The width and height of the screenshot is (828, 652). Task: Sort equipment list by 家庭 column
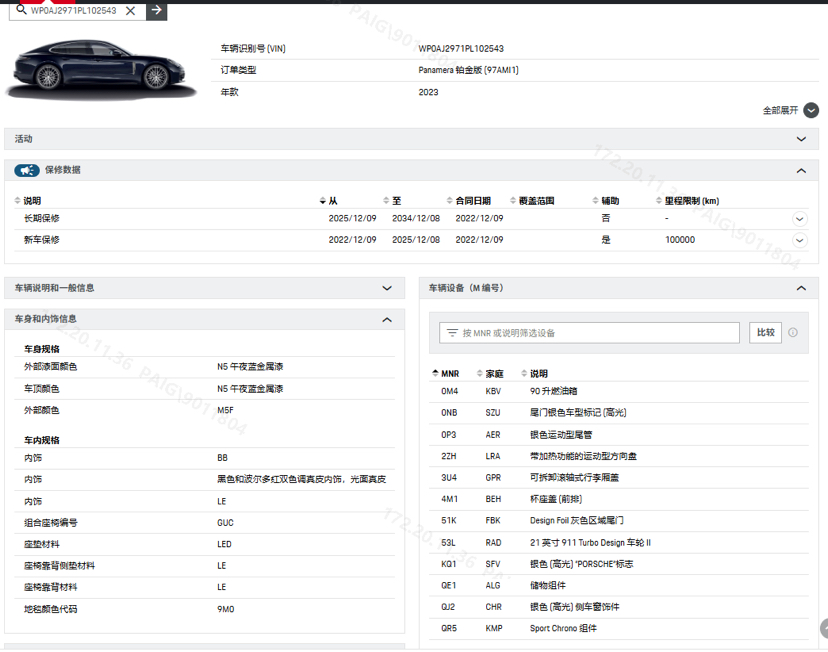click(x=490, y=373)
